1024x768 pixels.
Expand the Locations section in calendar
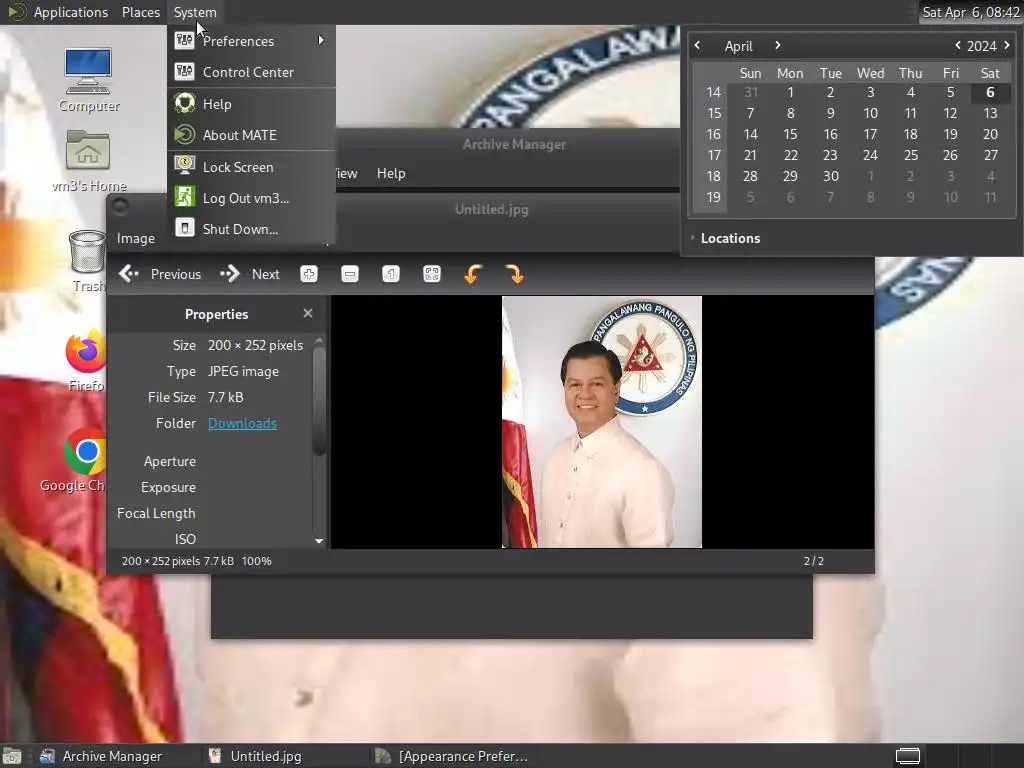[x=726, y=238]
